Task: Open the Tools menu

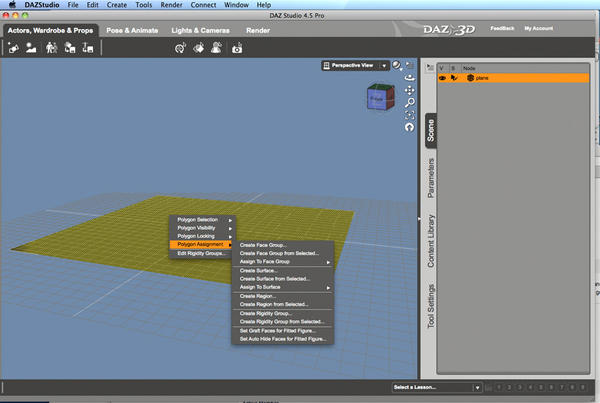Action: click(143, 5)
